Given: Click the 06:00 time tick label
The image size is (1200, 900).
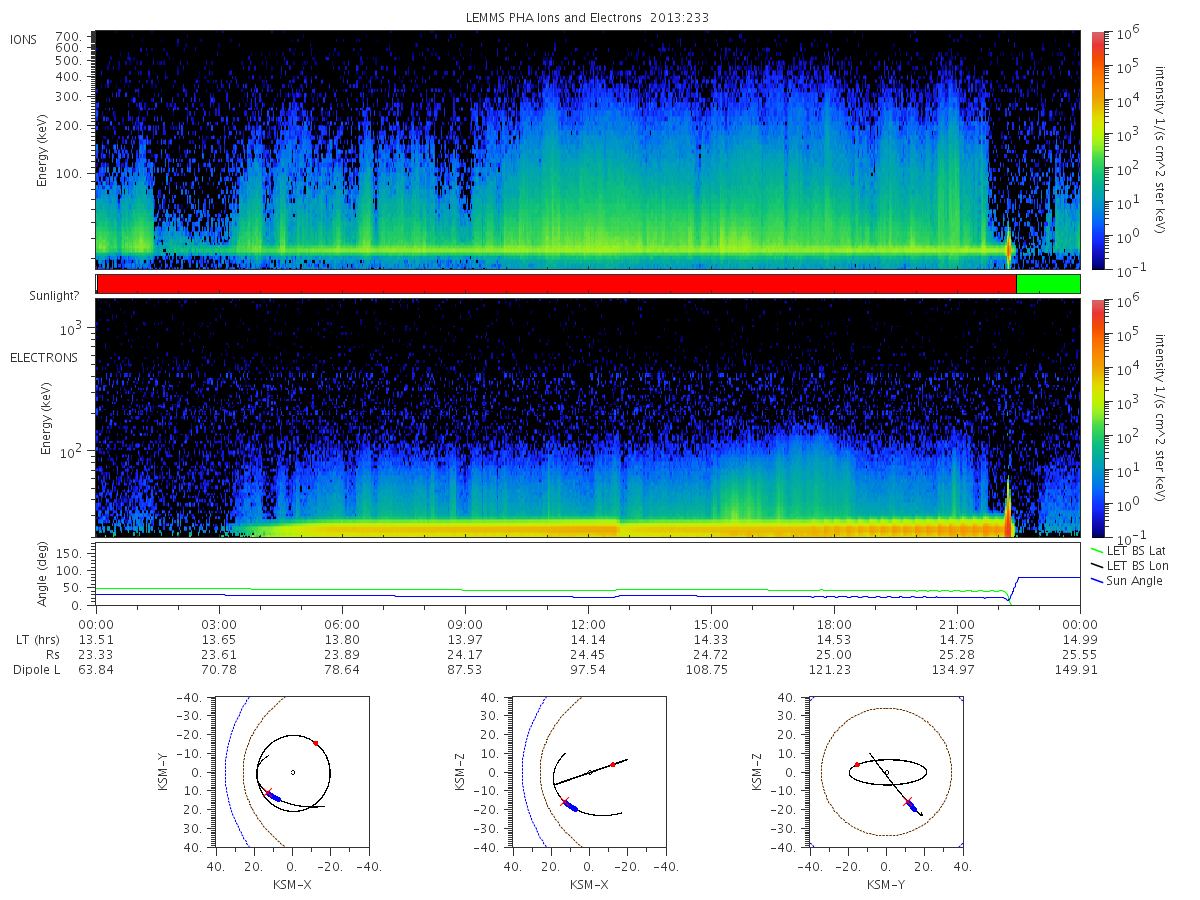Looking at the screenshot, I should tap(342, 623).
